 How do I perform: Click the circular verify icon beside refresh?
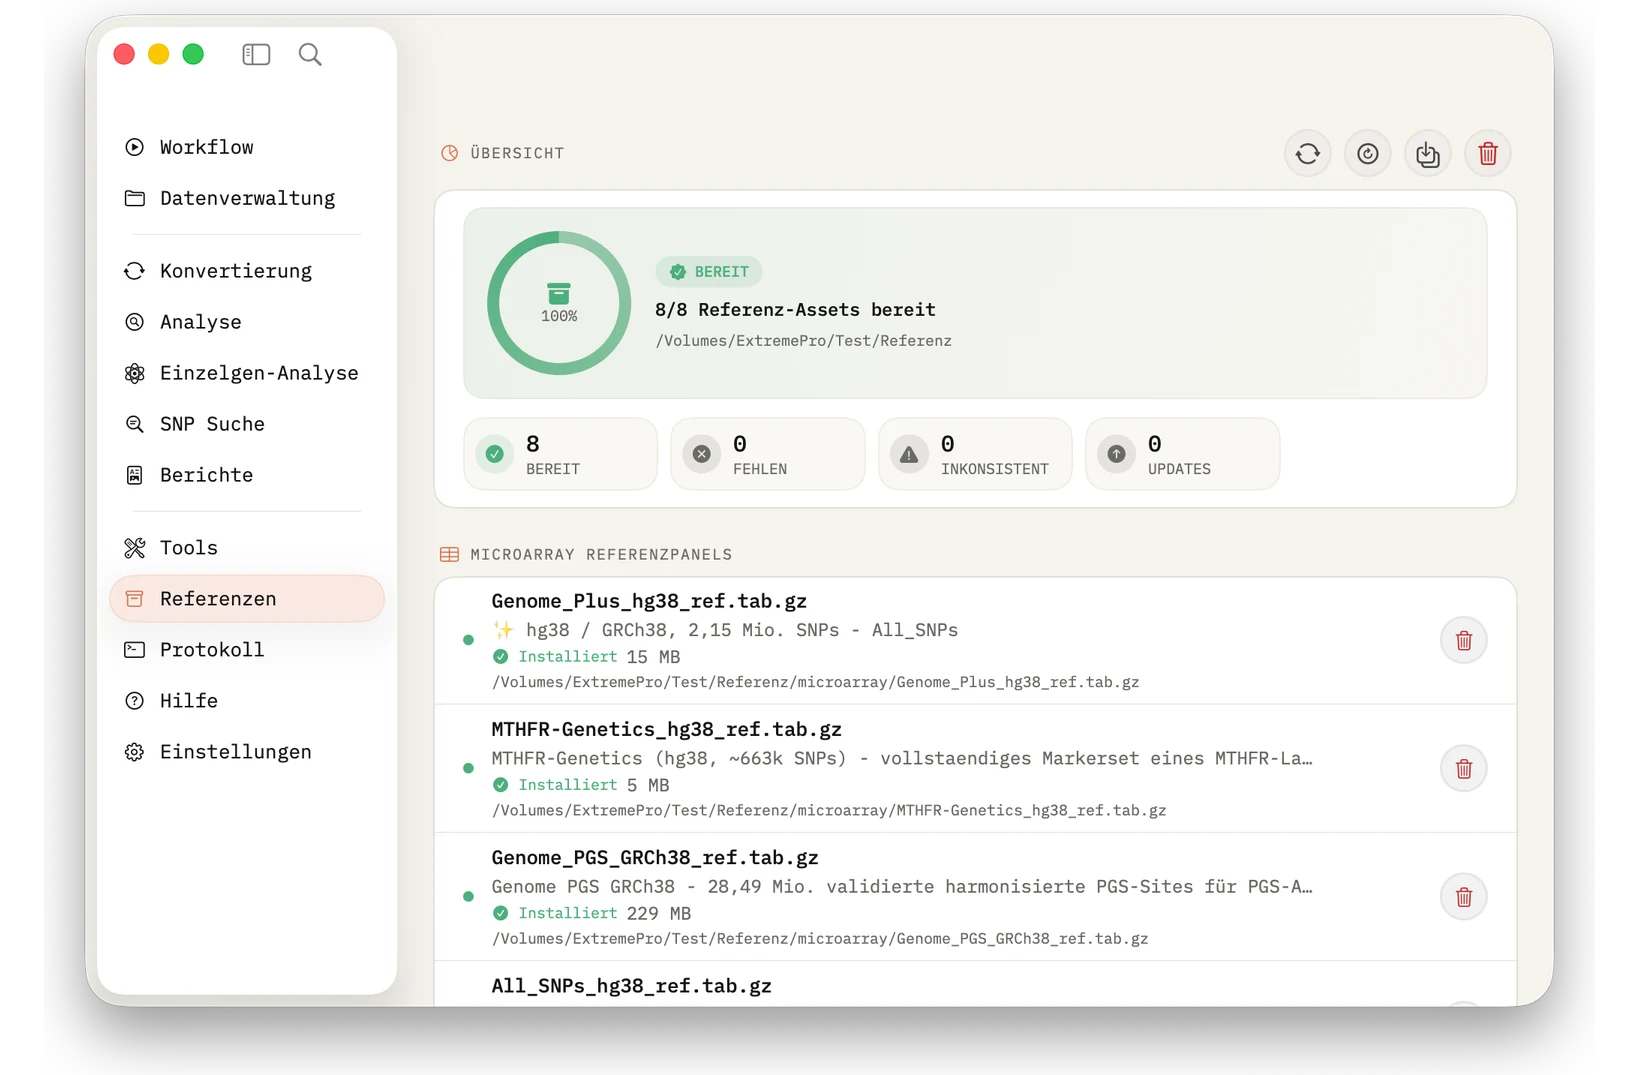pyautogui.click(x=1367, y=154)
